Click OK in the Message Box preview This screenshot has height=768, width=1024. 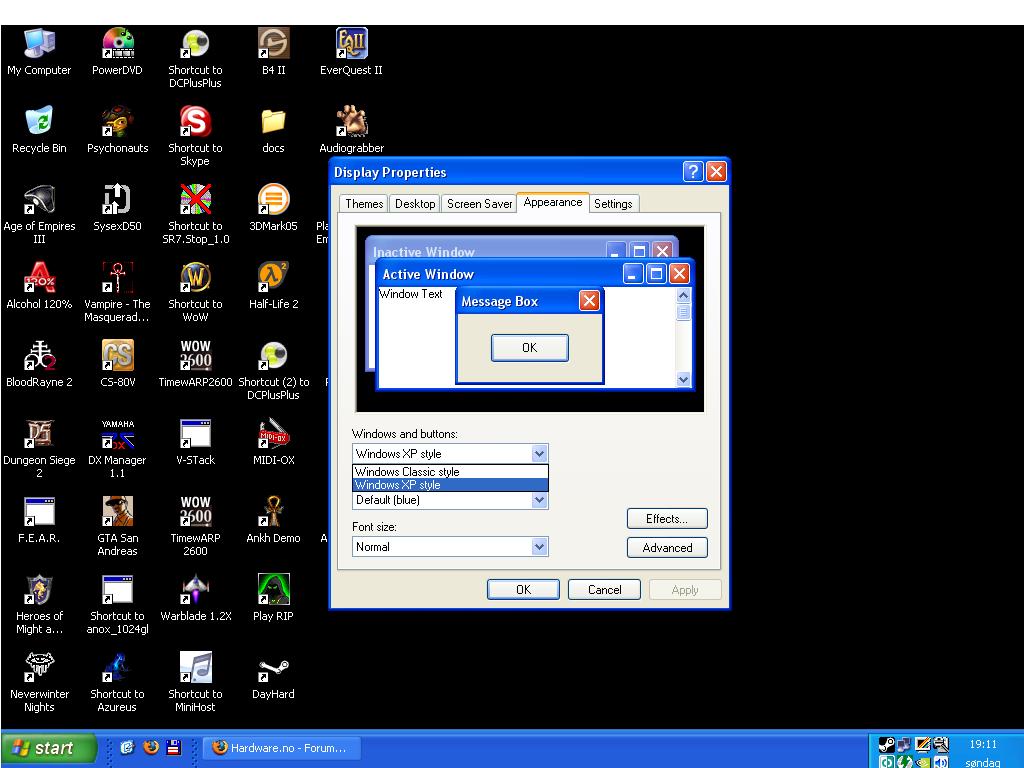[x=530, y=347]
